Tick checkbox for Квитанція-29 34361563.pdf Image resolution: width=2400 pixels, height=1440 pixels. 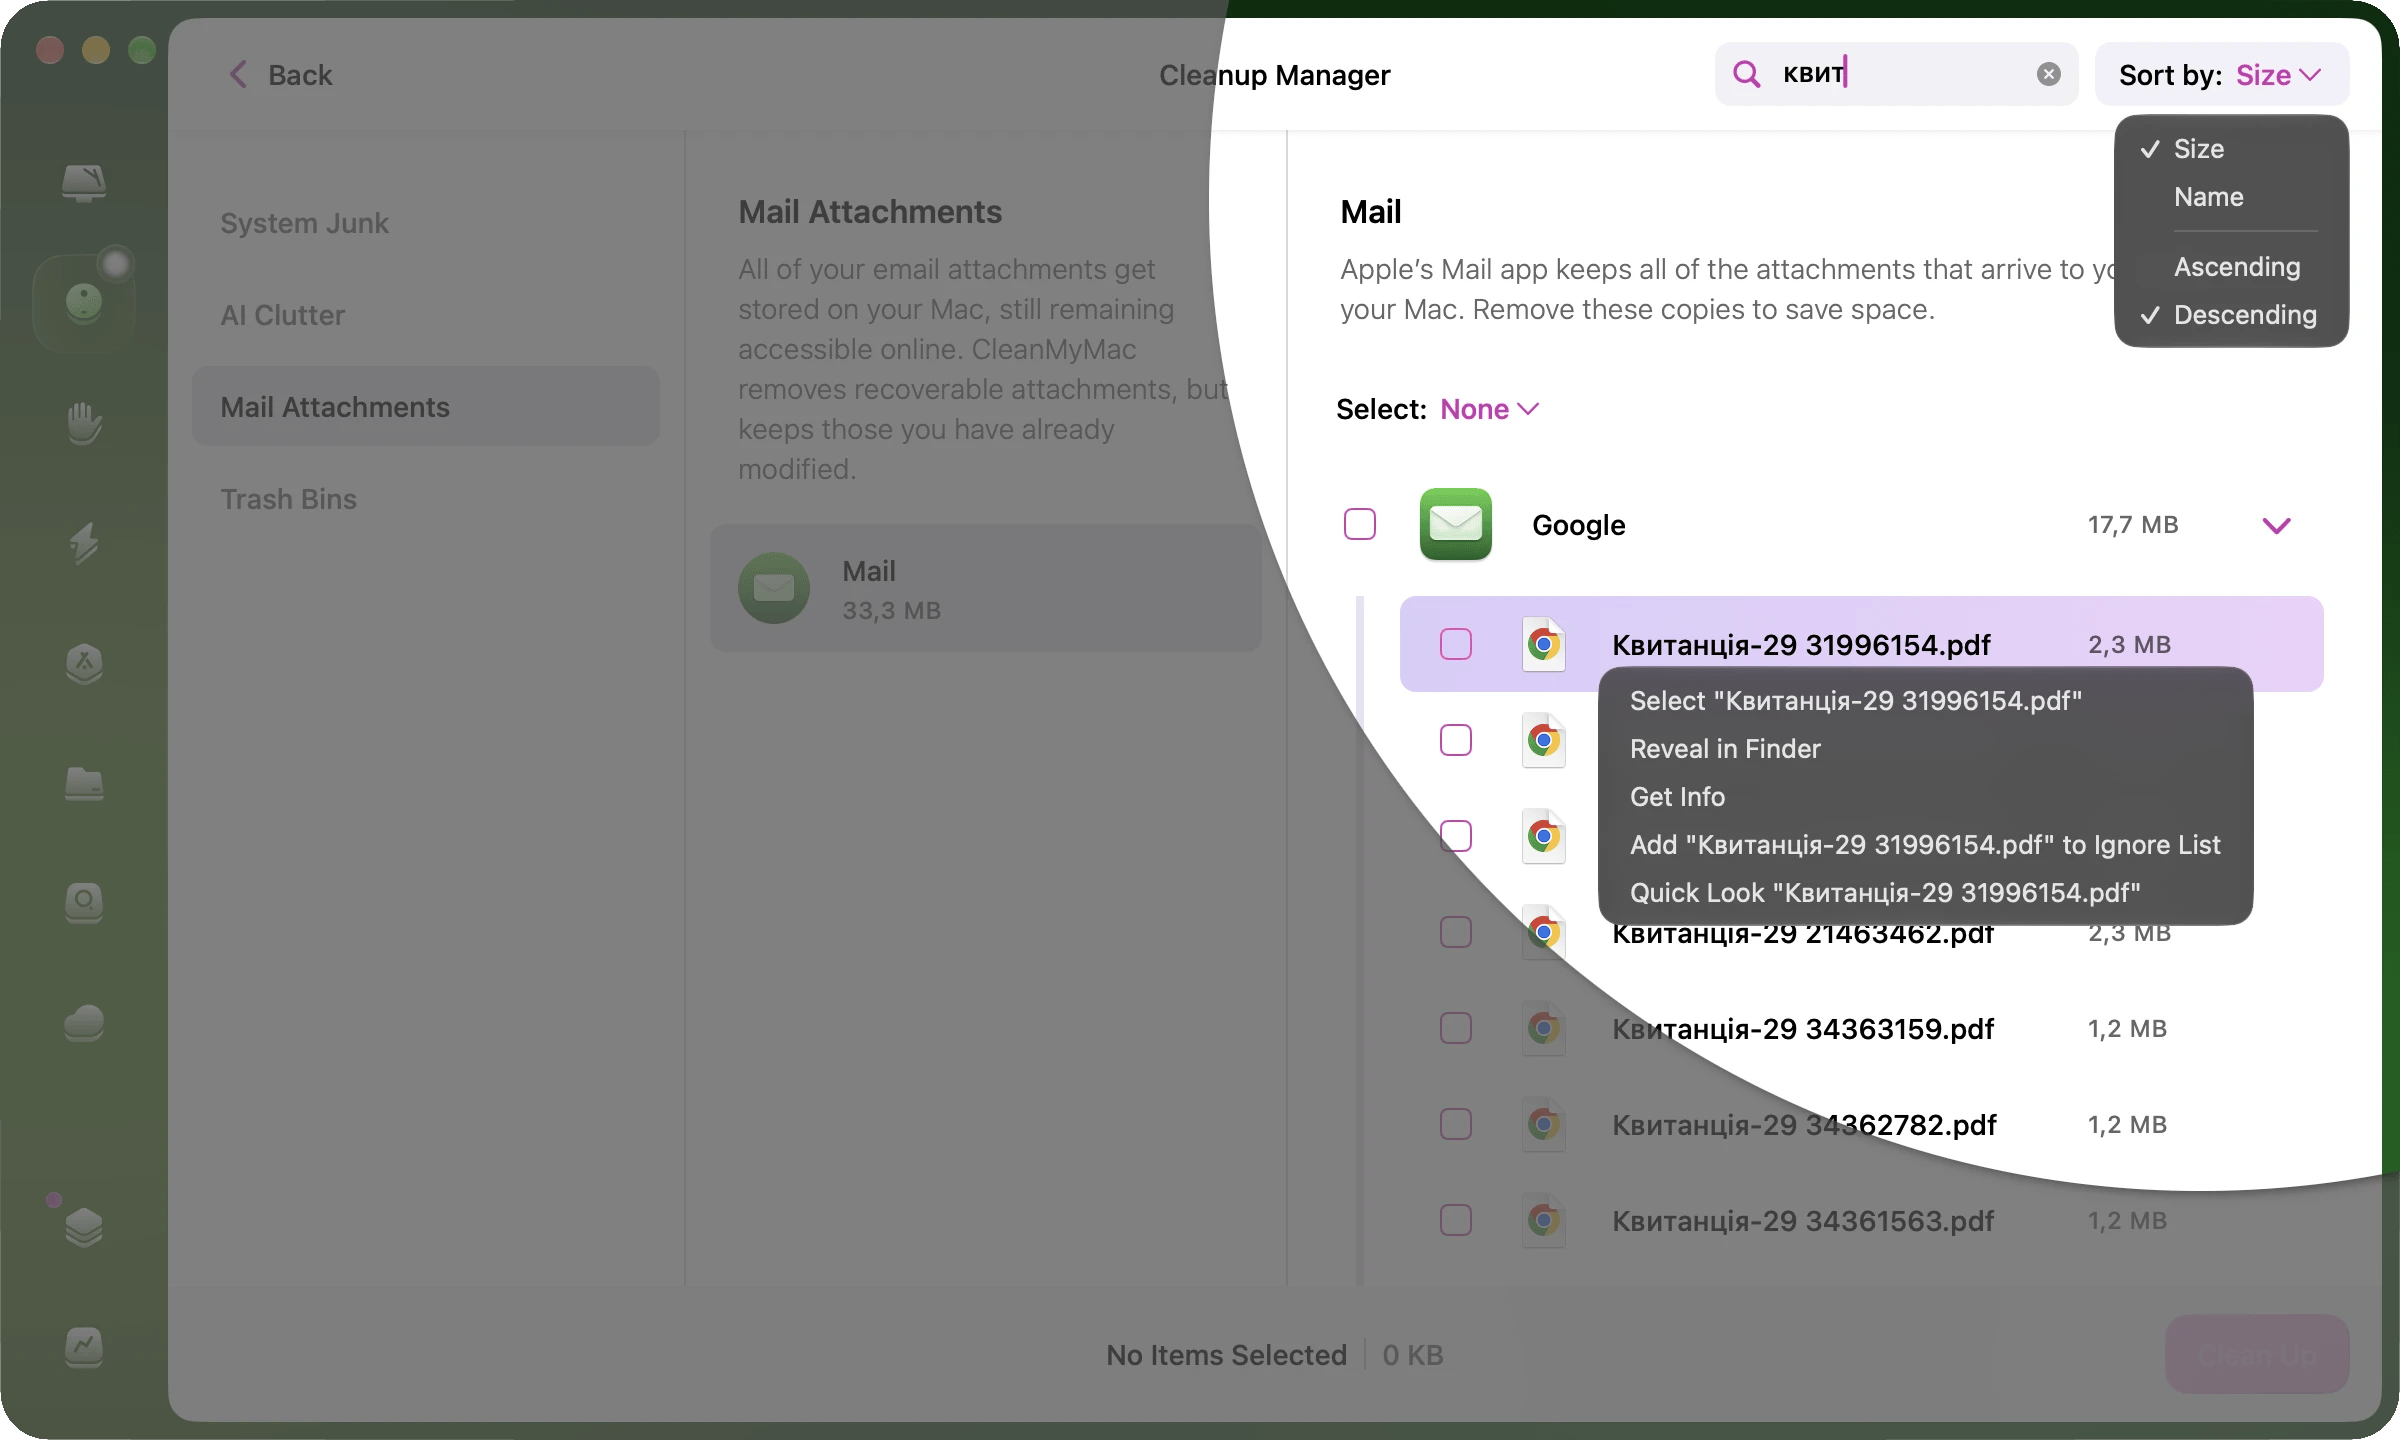coord(1456,1221)
